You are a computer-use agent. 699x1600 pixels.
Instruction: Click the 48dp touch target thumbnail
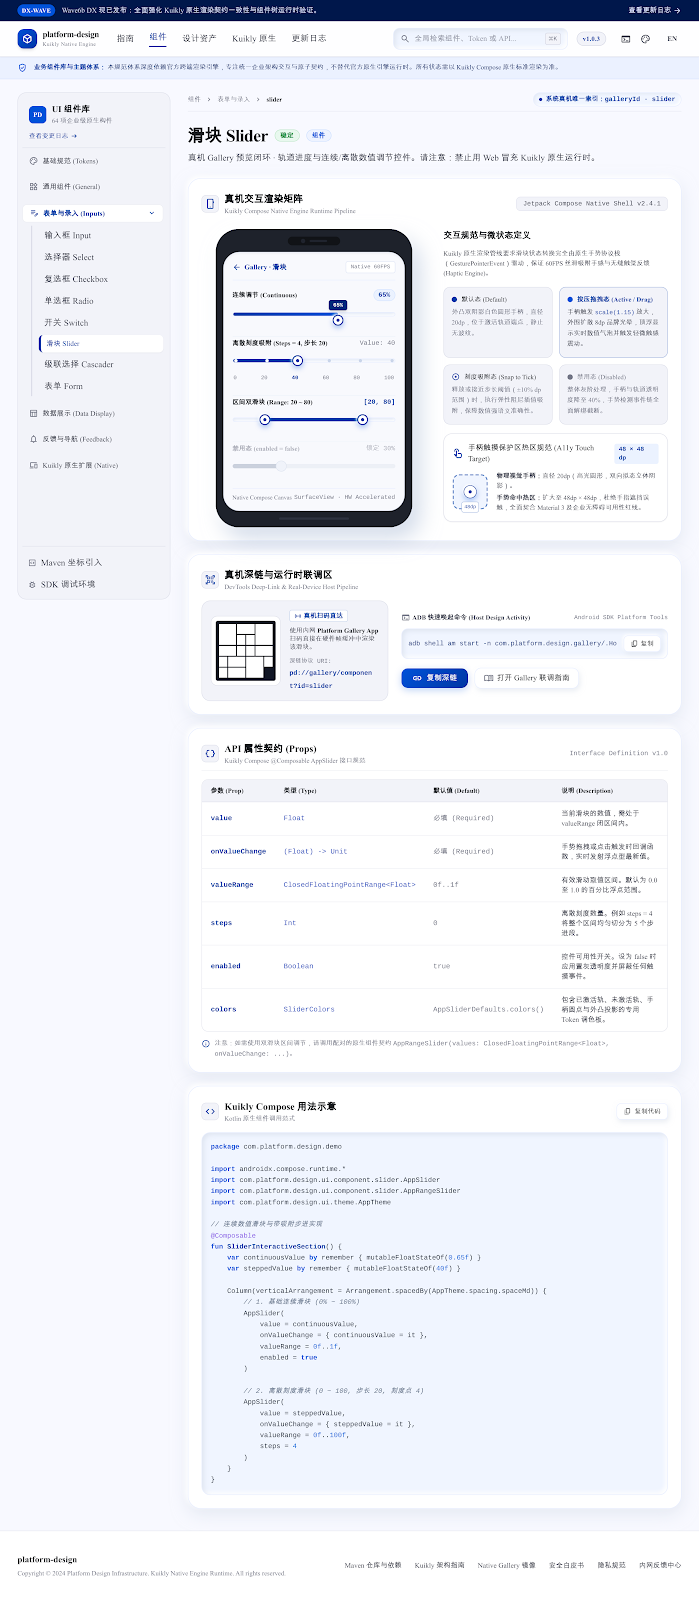coord(470,493)
